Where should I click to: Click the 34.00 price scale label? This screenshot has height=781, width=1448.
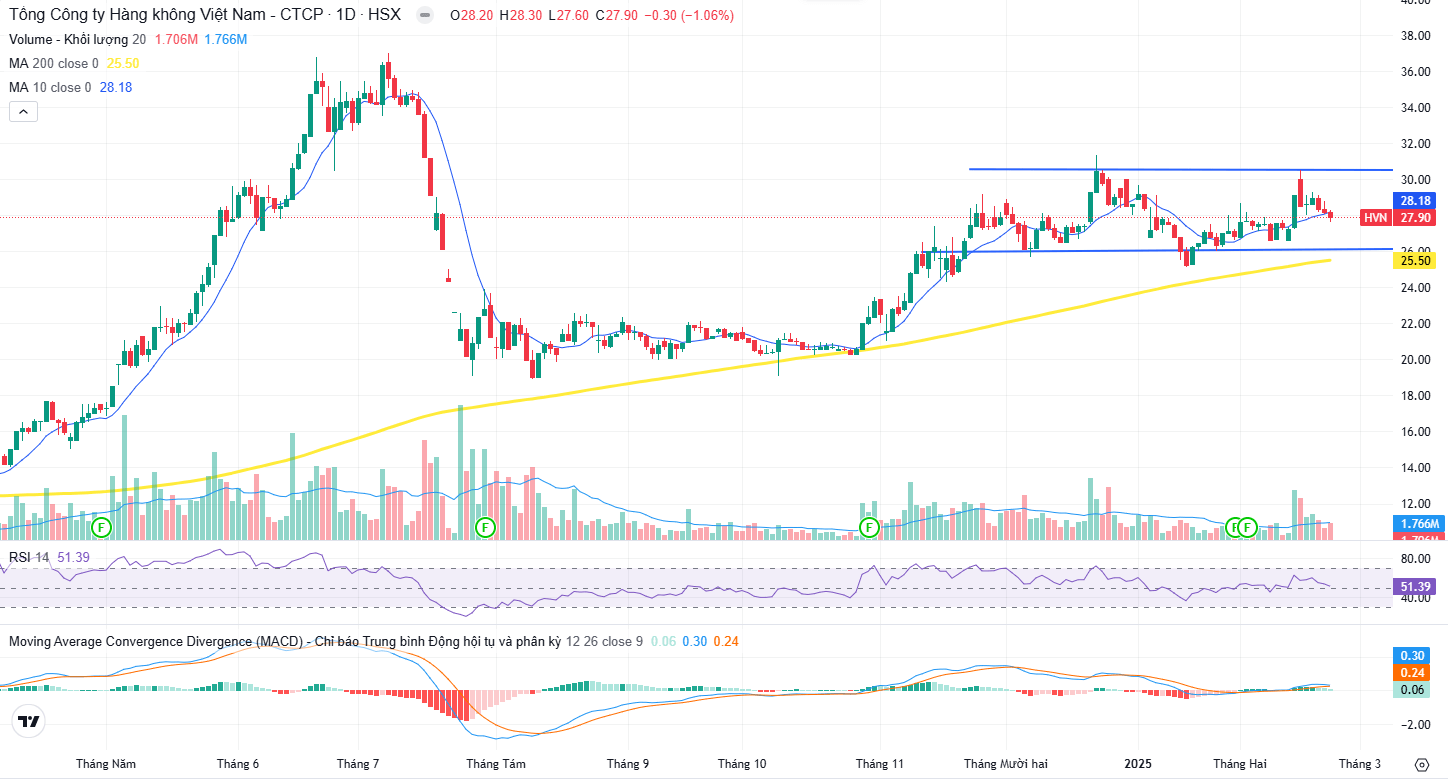click(x=1416, y=108)
